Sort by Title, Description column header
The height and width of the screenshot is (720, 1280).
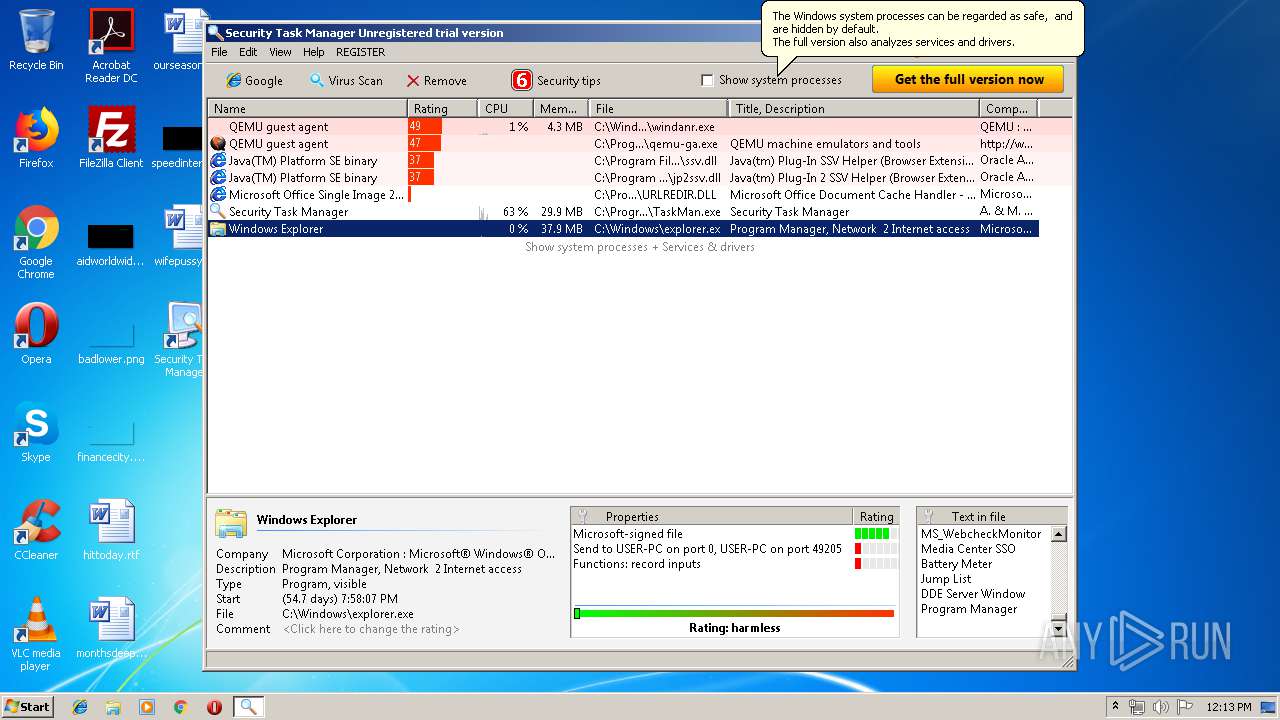(x=854, y=108)
